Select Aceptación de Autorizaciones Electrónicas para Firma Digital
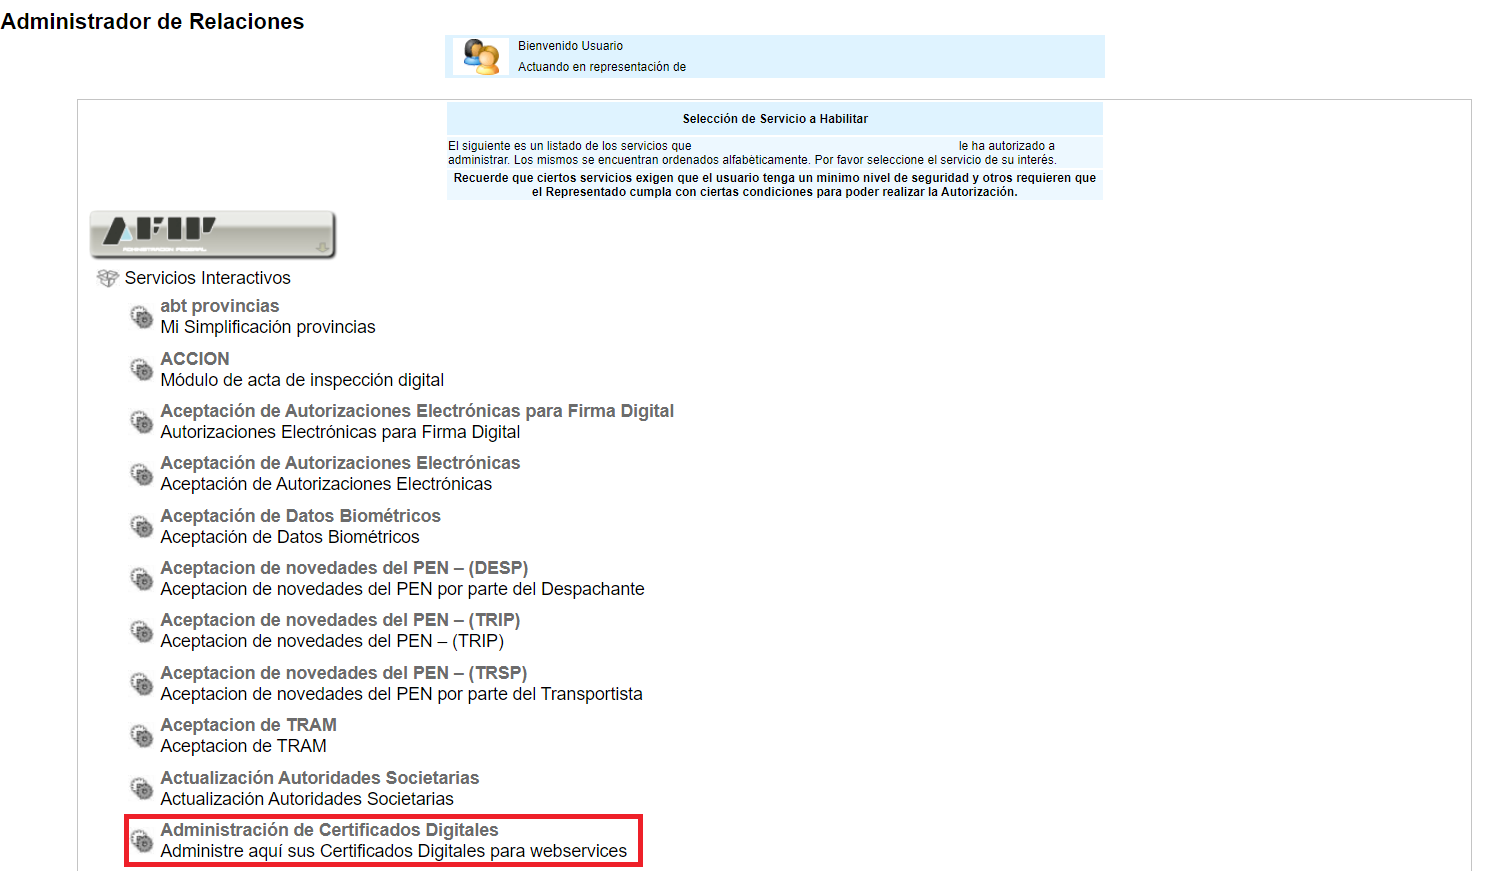Screen dimensions: 1493x871 [417, 411]
